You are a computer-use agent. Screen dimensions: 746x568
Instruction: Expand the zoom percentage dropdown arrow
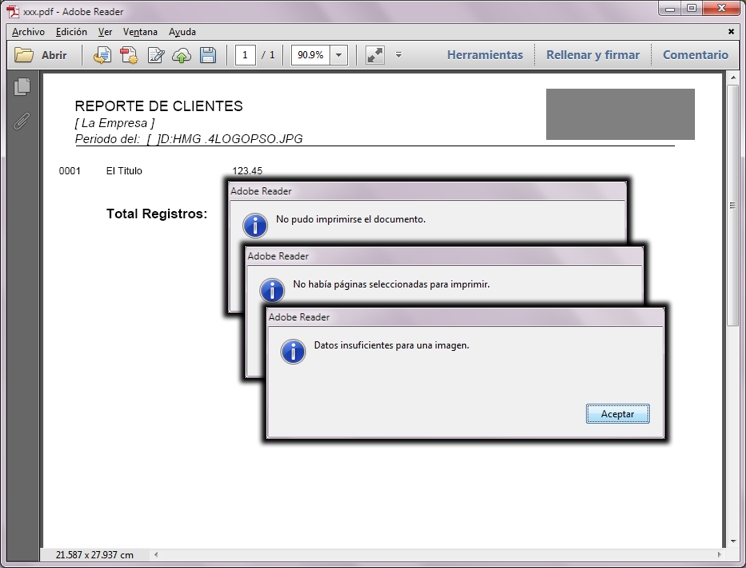pos(338,55)
